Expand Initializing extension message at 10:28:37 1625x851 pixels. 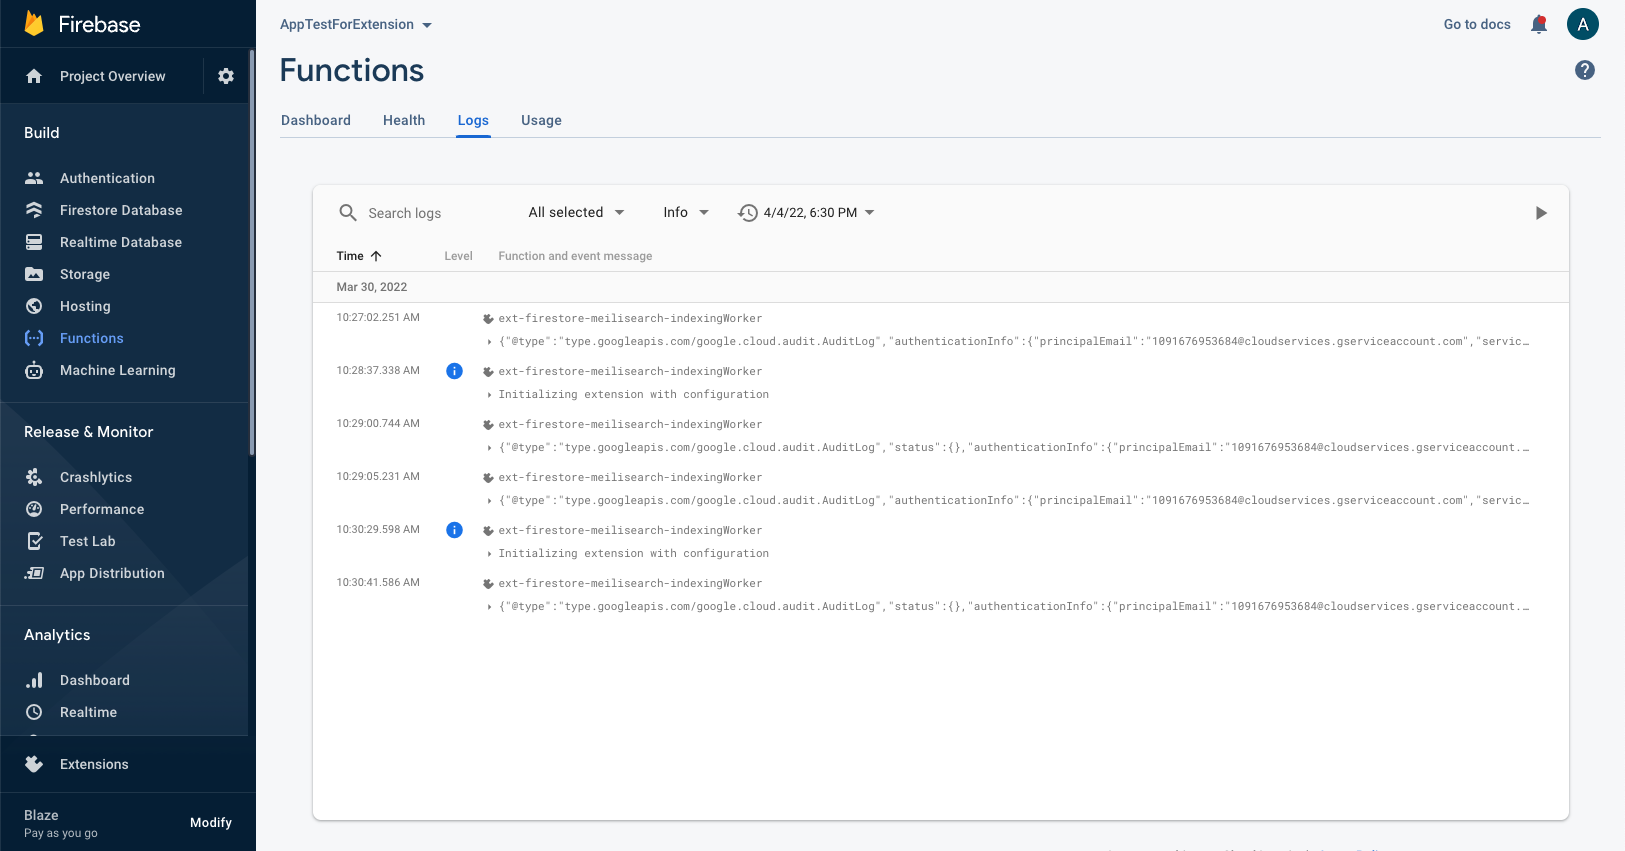[489, 395]
